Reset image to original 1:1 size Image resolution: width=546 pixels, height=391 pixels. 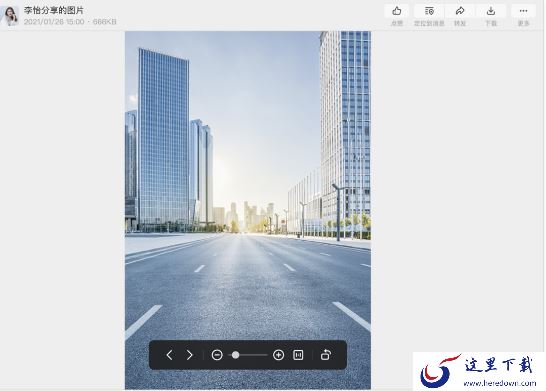(298, 355)
